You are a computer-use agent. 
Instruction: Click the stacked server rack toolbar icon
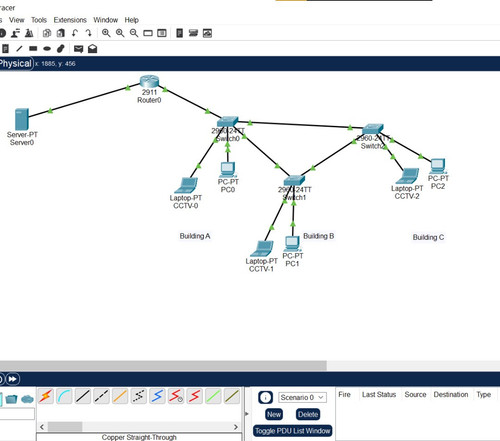(193, 33)
